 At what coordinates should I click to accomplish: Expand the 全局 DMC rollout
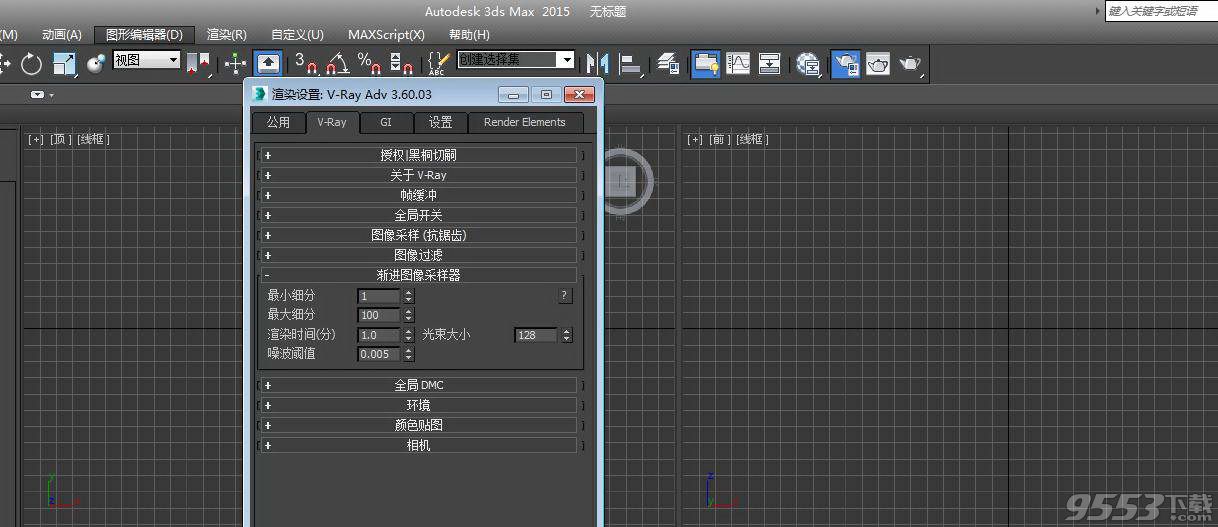pos(418,385)
